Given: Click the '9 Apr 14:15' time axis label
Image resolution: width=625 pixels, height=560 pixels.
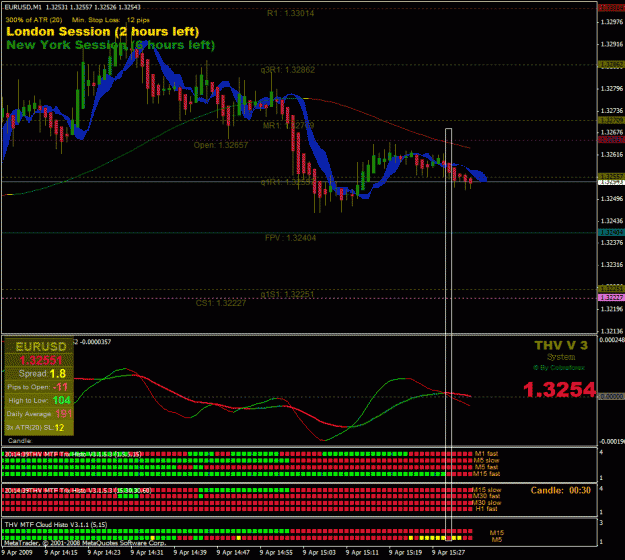Looking at the screenshot, I should (61, 553).
